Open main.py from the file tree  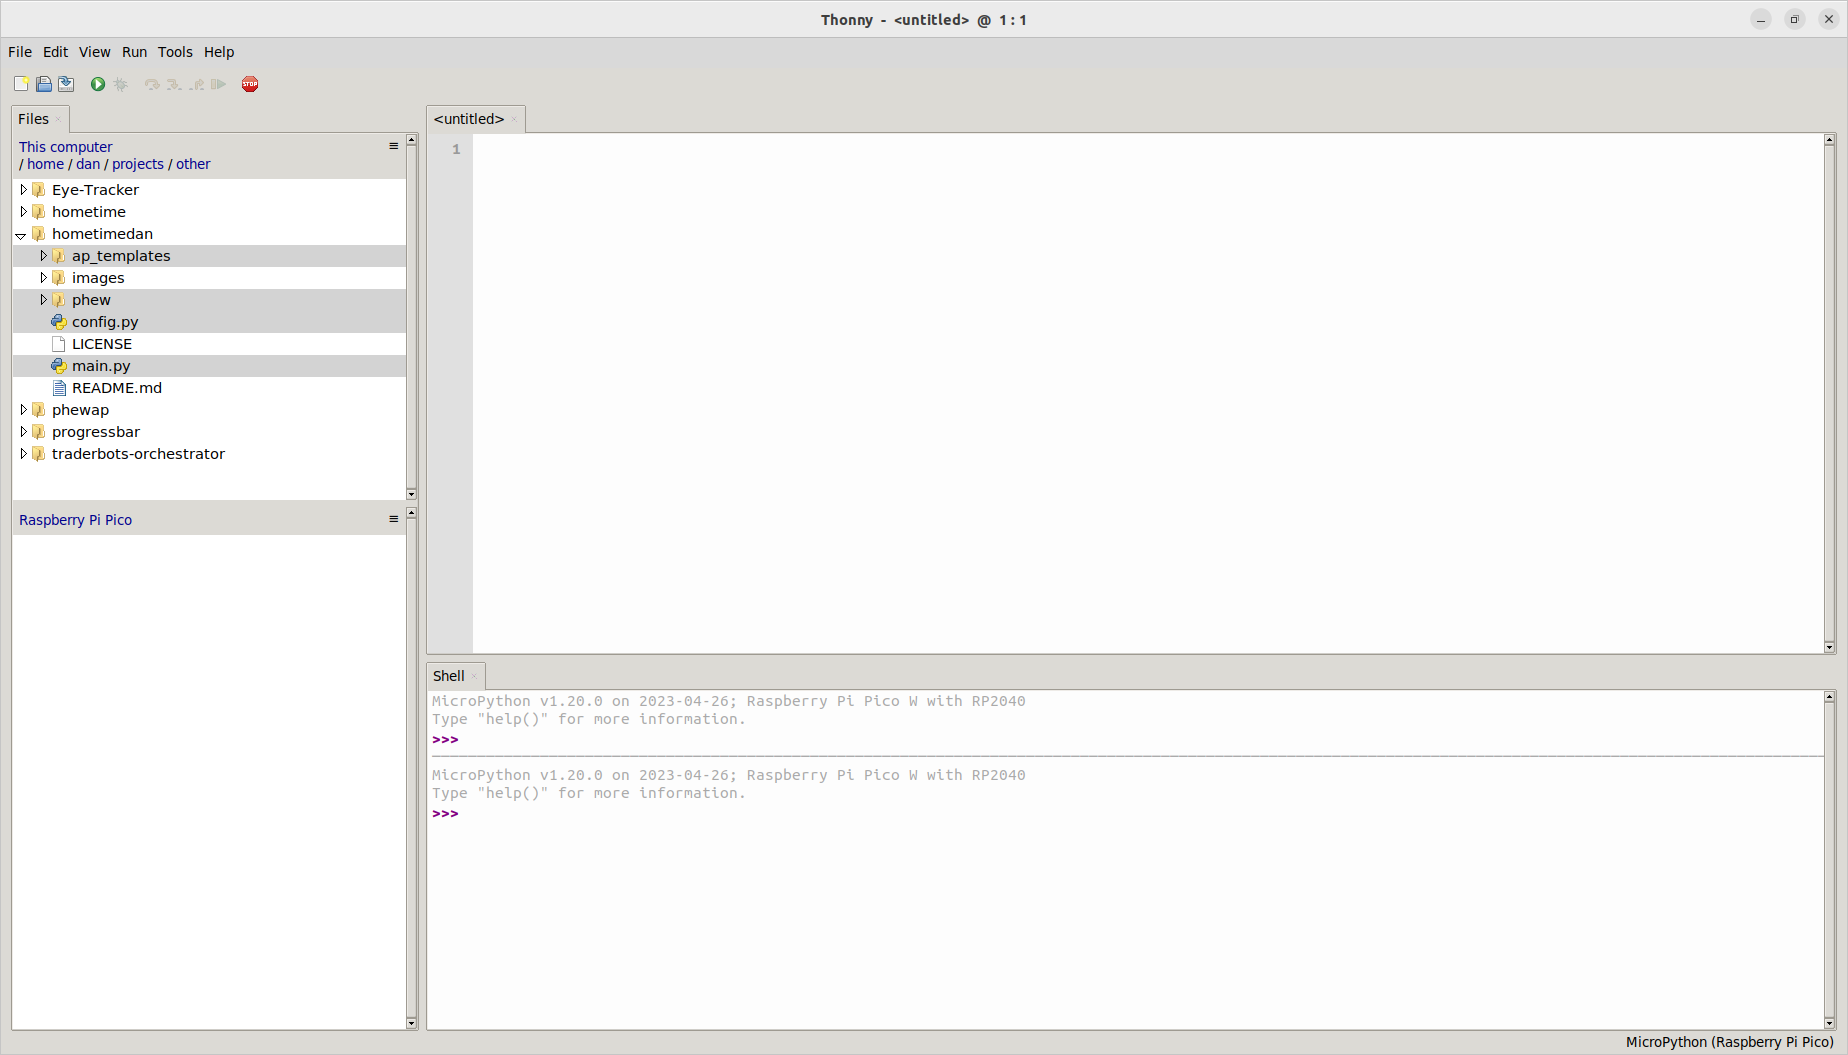pos(101,365)
